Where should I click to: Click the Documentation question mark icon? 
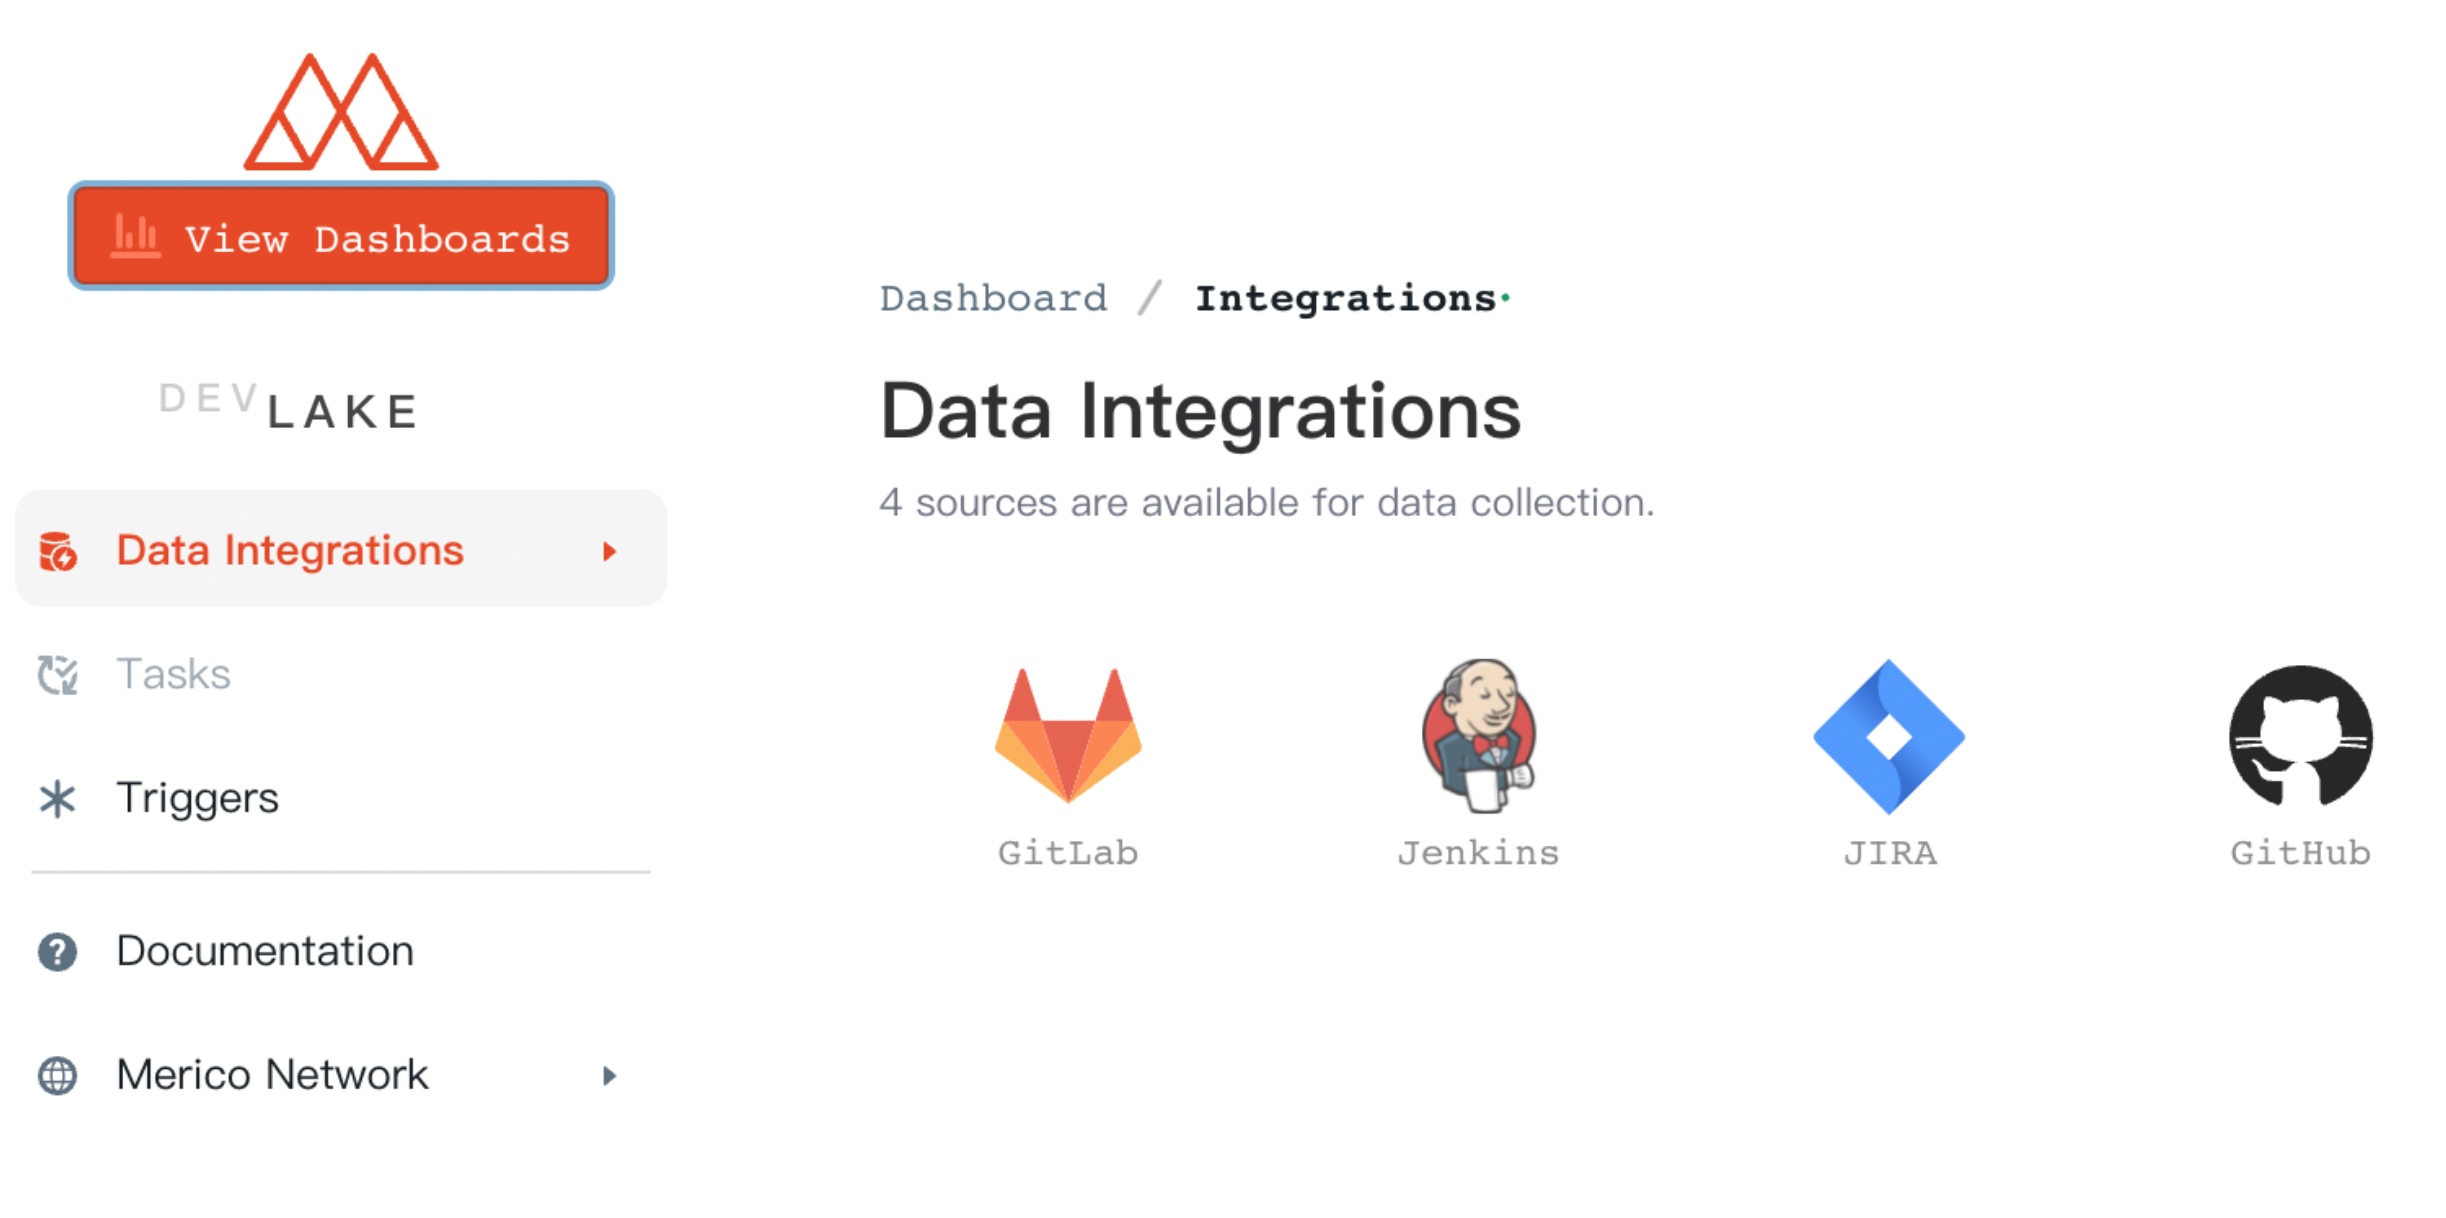(58, 952)
